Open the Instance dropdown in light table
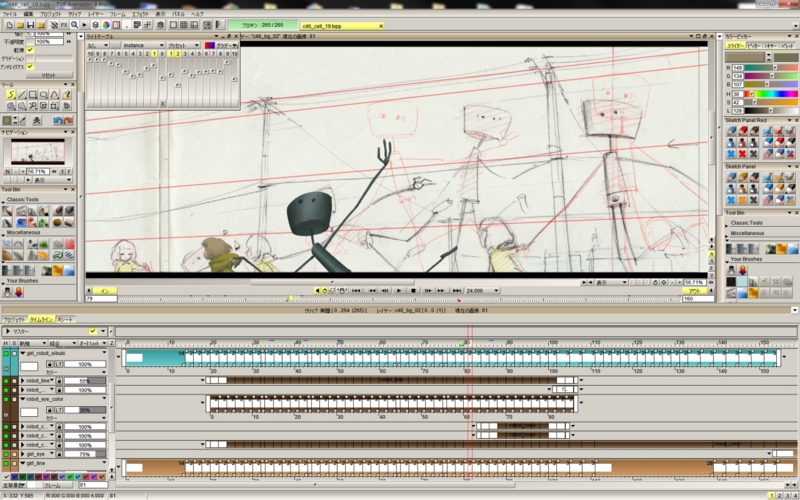This screenshot has height=500, width=800. coord(143,45)
